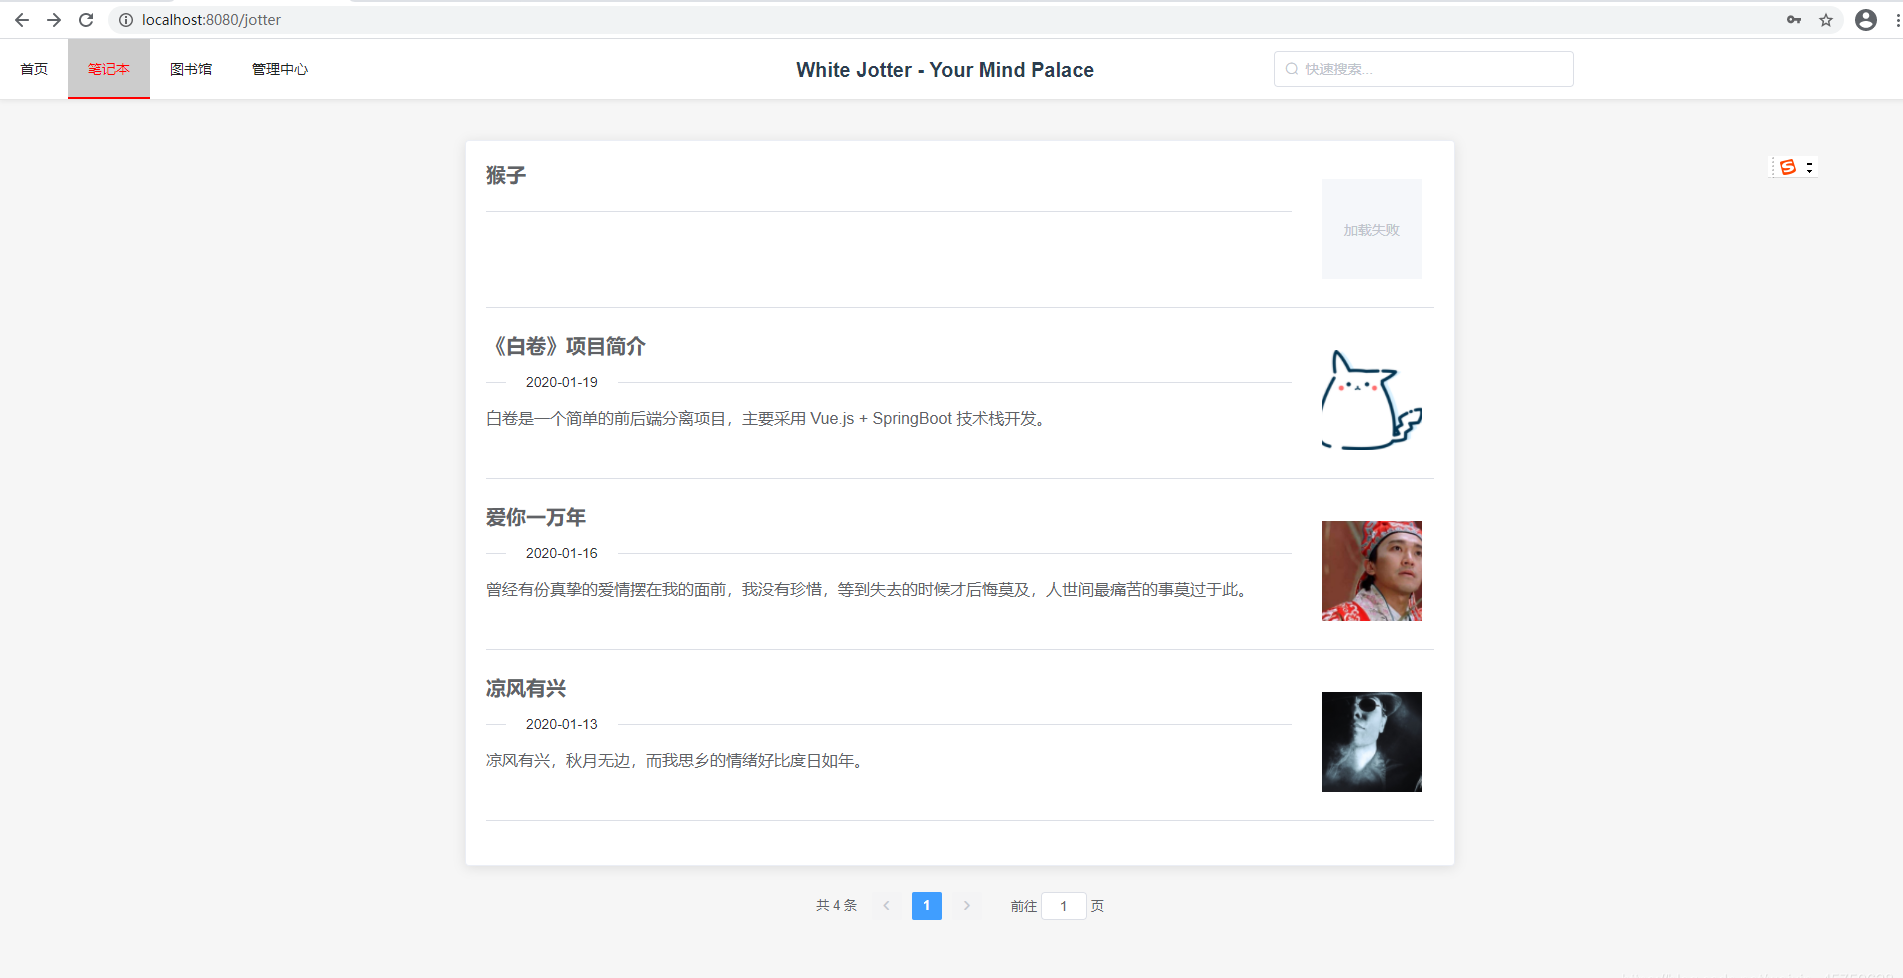Open the Sogou toolbar menu dots

pyautogui.click(x=1809, y=167)
